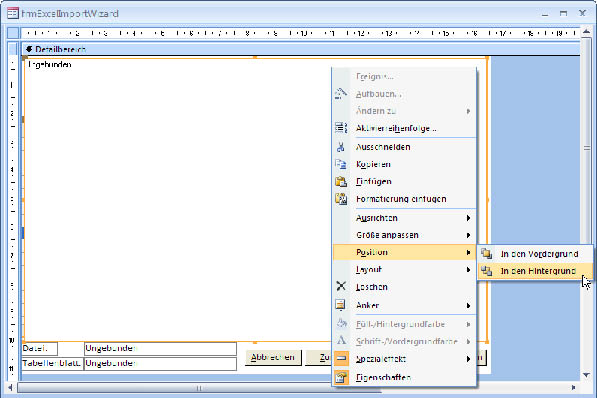Image resolution: width=597 pixels, height=398 pixels.
Task: Click the Anker icon
Action: tap(340, 305)
